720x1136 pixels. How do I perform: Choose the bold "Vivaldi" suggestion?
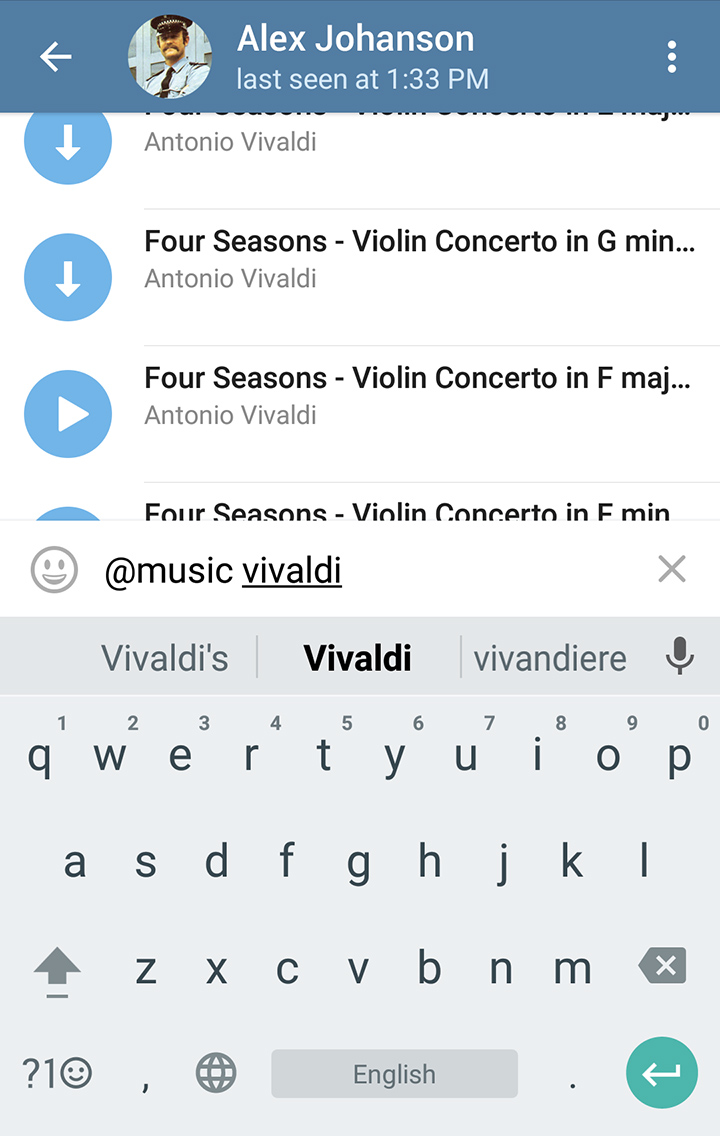pyautogui.click(x=357, y=658)
